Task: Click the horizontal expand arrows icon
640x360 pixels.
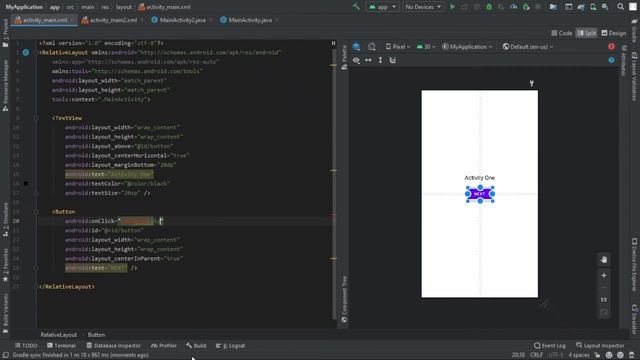Action: [368, 60]
